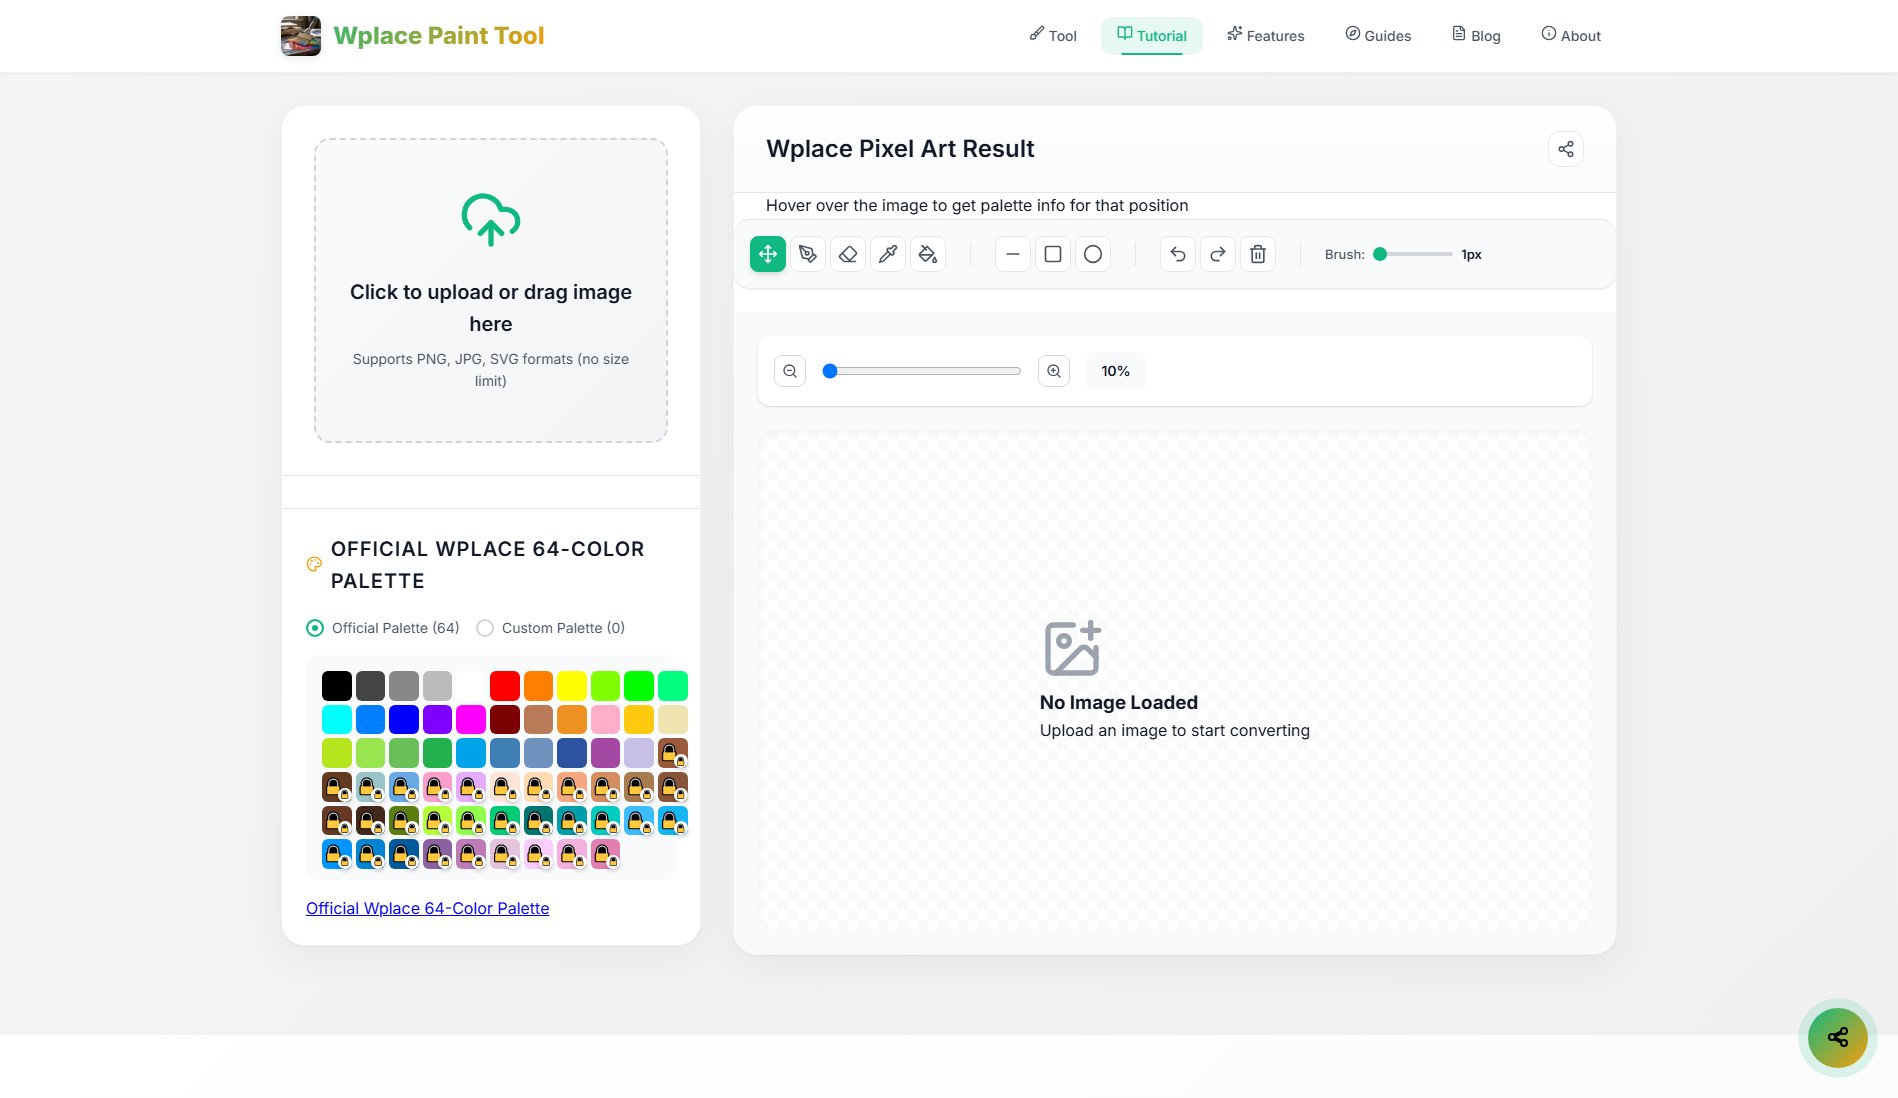Open the Official Wplace 64-Color Palette link
Viewport: 1898px width, 1098px height.
(x=427, y=908)
